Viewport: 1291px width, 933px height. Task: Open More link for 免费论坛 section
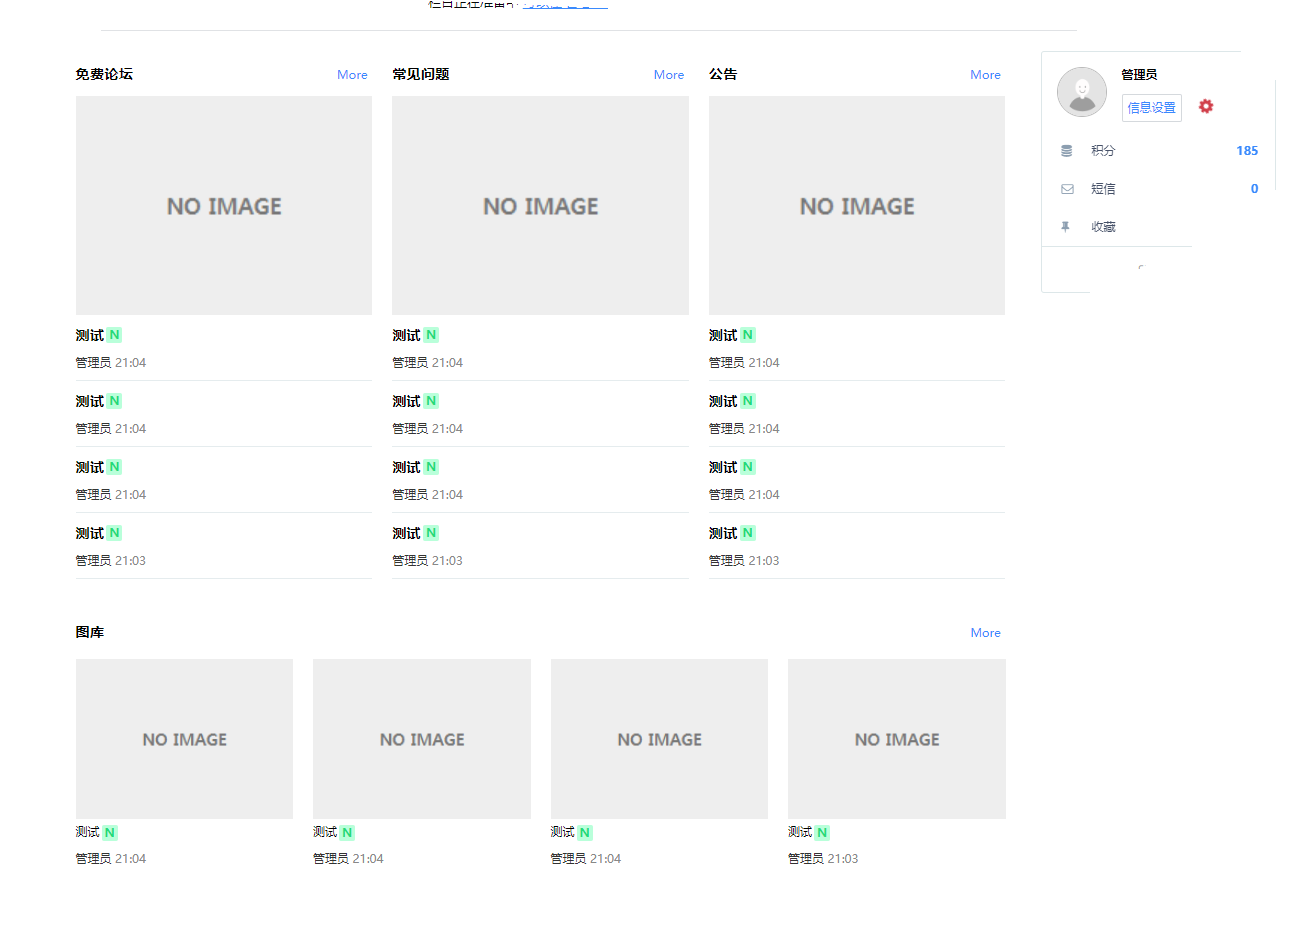point(352,75)
